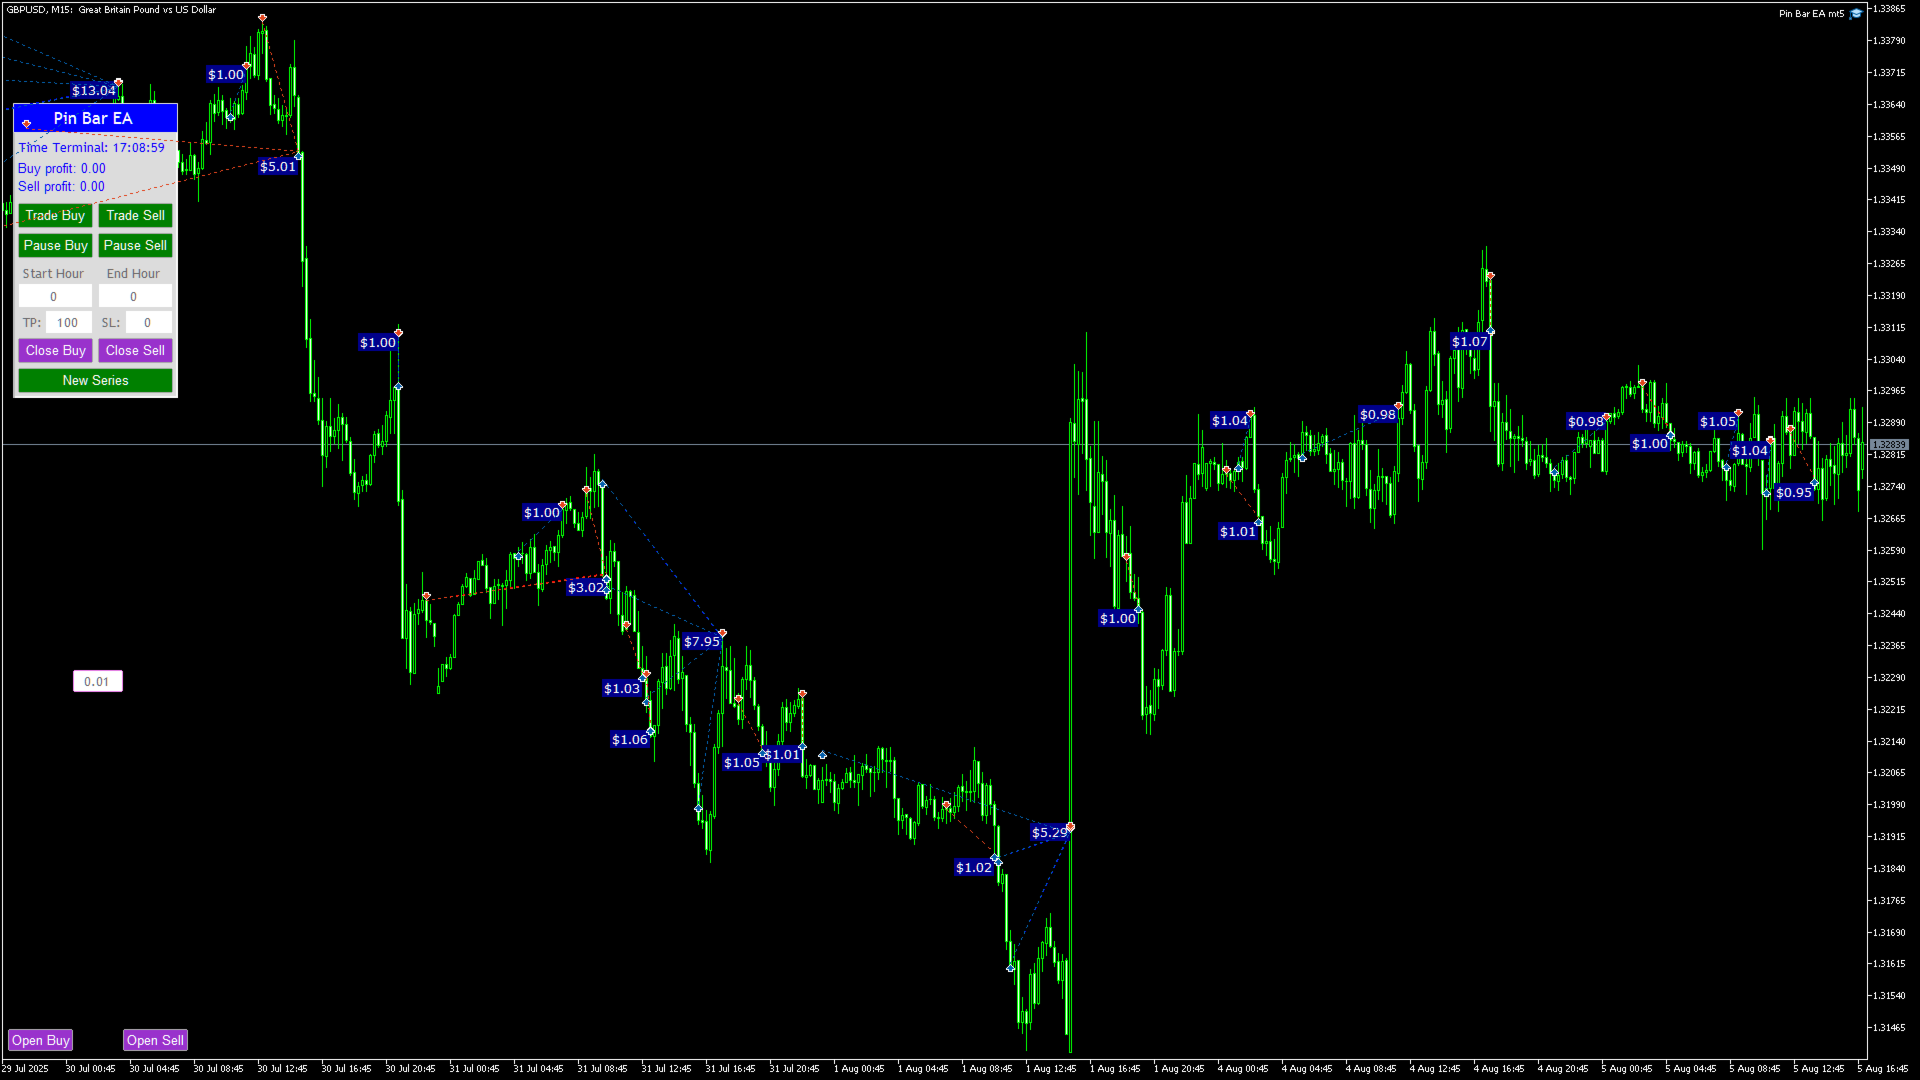This screenshot has width=1920, height=1080.
Task: Click the 1 Aug 12:45 time axis label
Action: point(1051,1068)
